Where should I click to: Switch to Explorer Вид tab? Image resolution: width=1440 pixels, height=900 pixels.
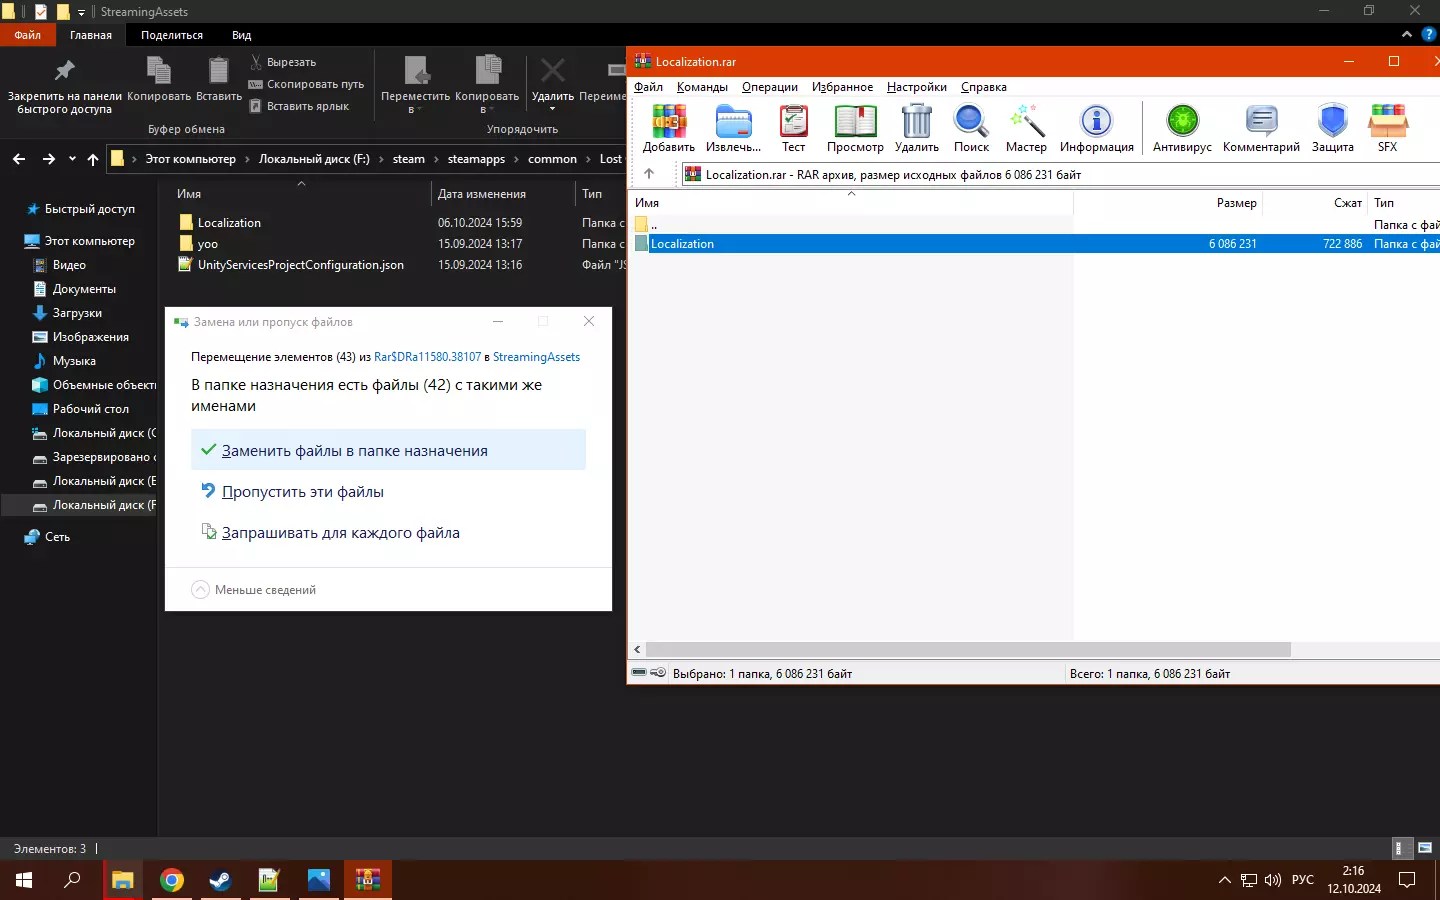click(x=241, y=35)
